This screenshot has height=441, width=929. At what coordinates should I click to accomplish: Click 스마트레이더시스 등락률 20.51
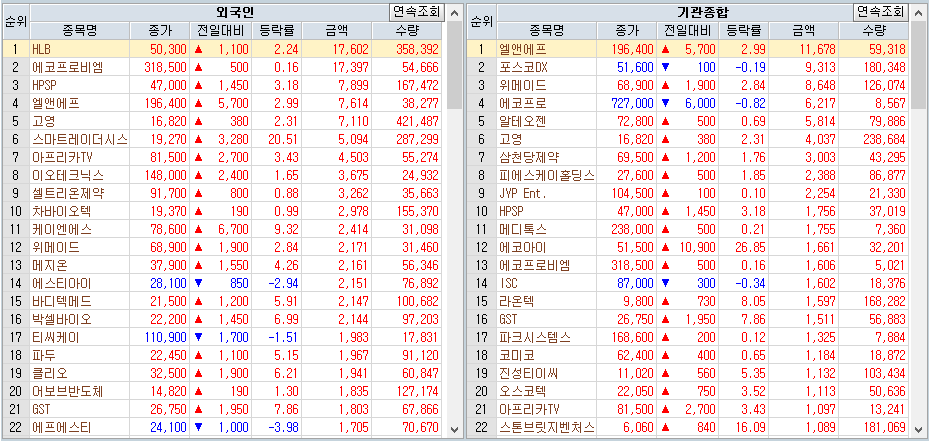[x=284, y=139]
